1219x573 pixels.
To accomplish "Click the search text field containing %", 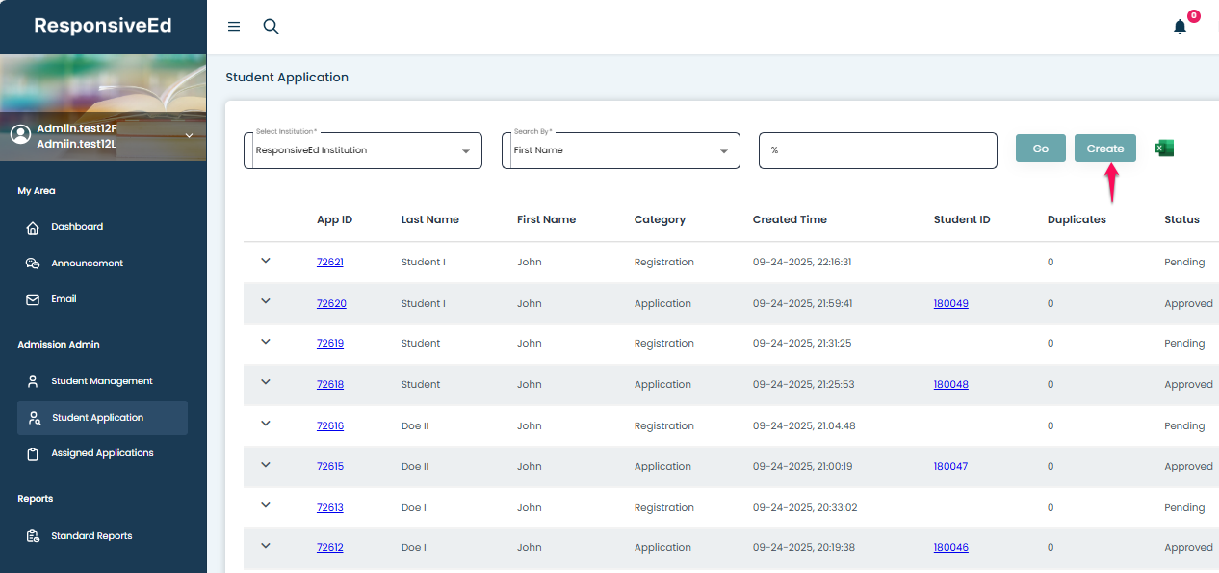I will (x=878, y=150).
